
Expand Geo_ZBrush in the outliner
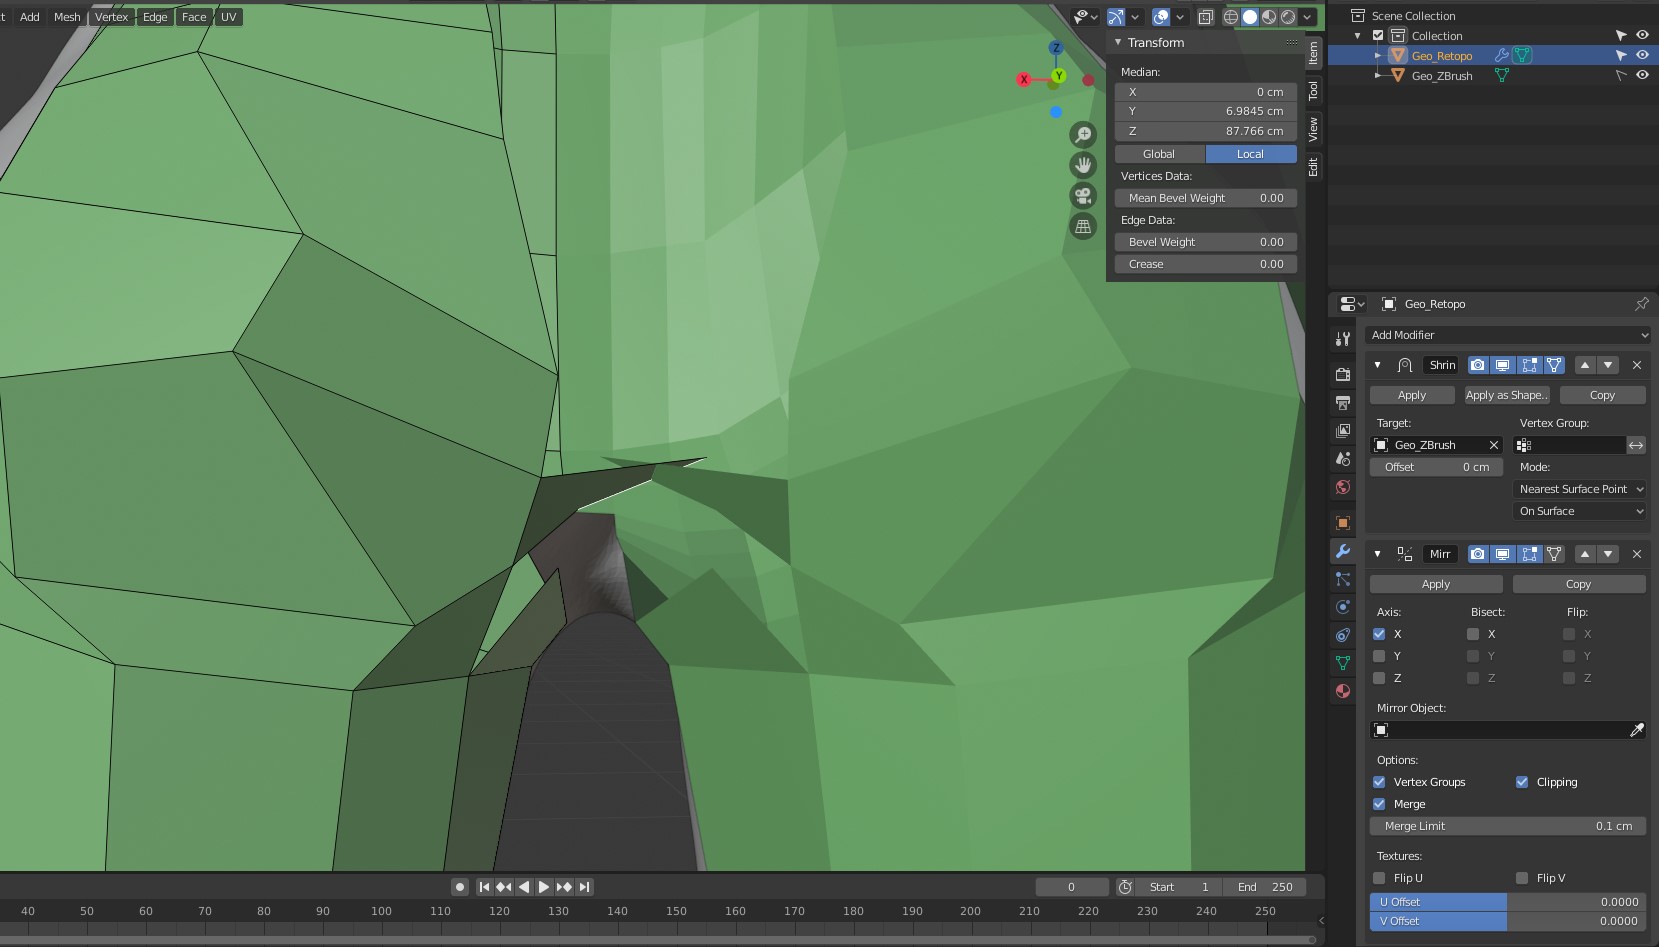pyautogui.click(x=1378, y=75)
